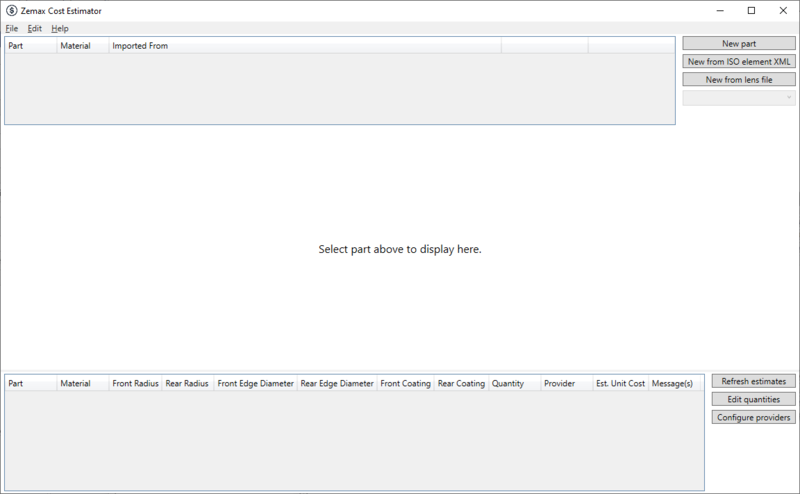800x494 pixels.
Task: Click Edit quantities button
Action: [754, 399]
